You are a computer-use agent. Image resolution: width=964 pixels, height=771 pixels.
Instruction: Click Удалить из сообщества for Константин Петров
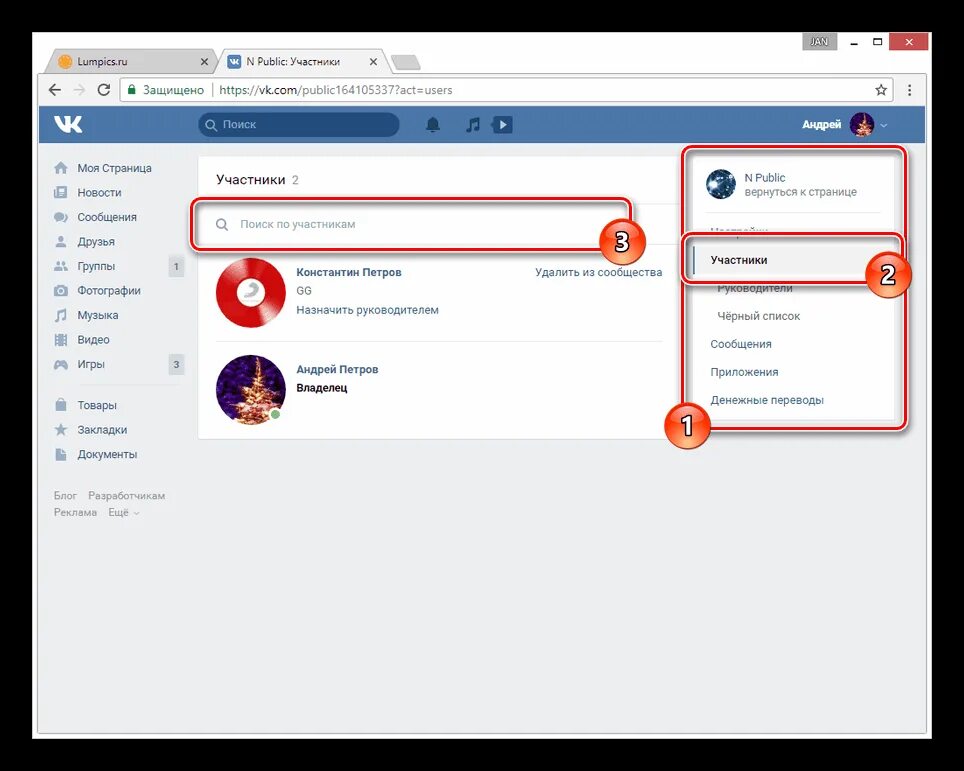click(x=598, y=272)
